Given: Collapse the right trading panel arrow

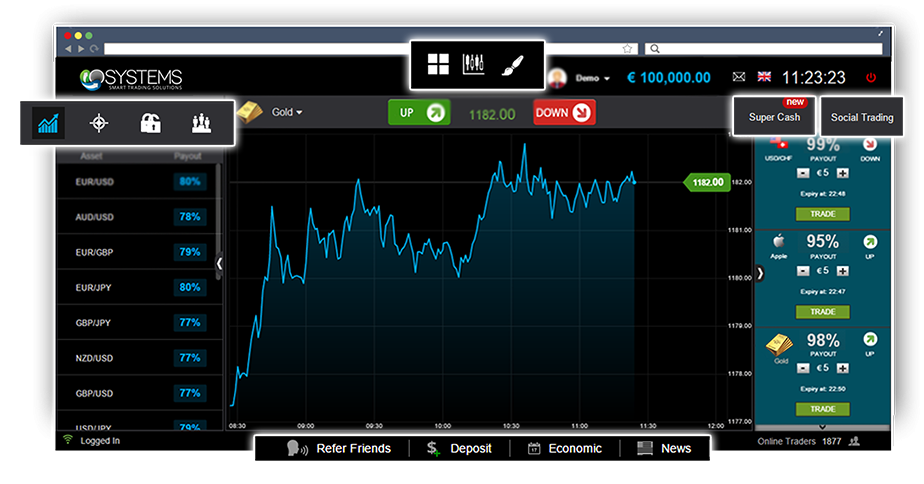Looking at the screenshot, I should (760, 273).
